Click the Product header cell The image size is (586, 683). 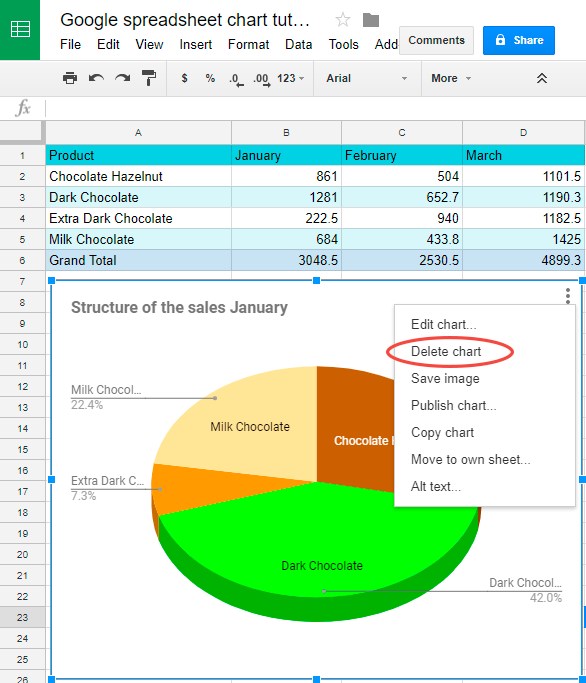click(x=139, y=156)
